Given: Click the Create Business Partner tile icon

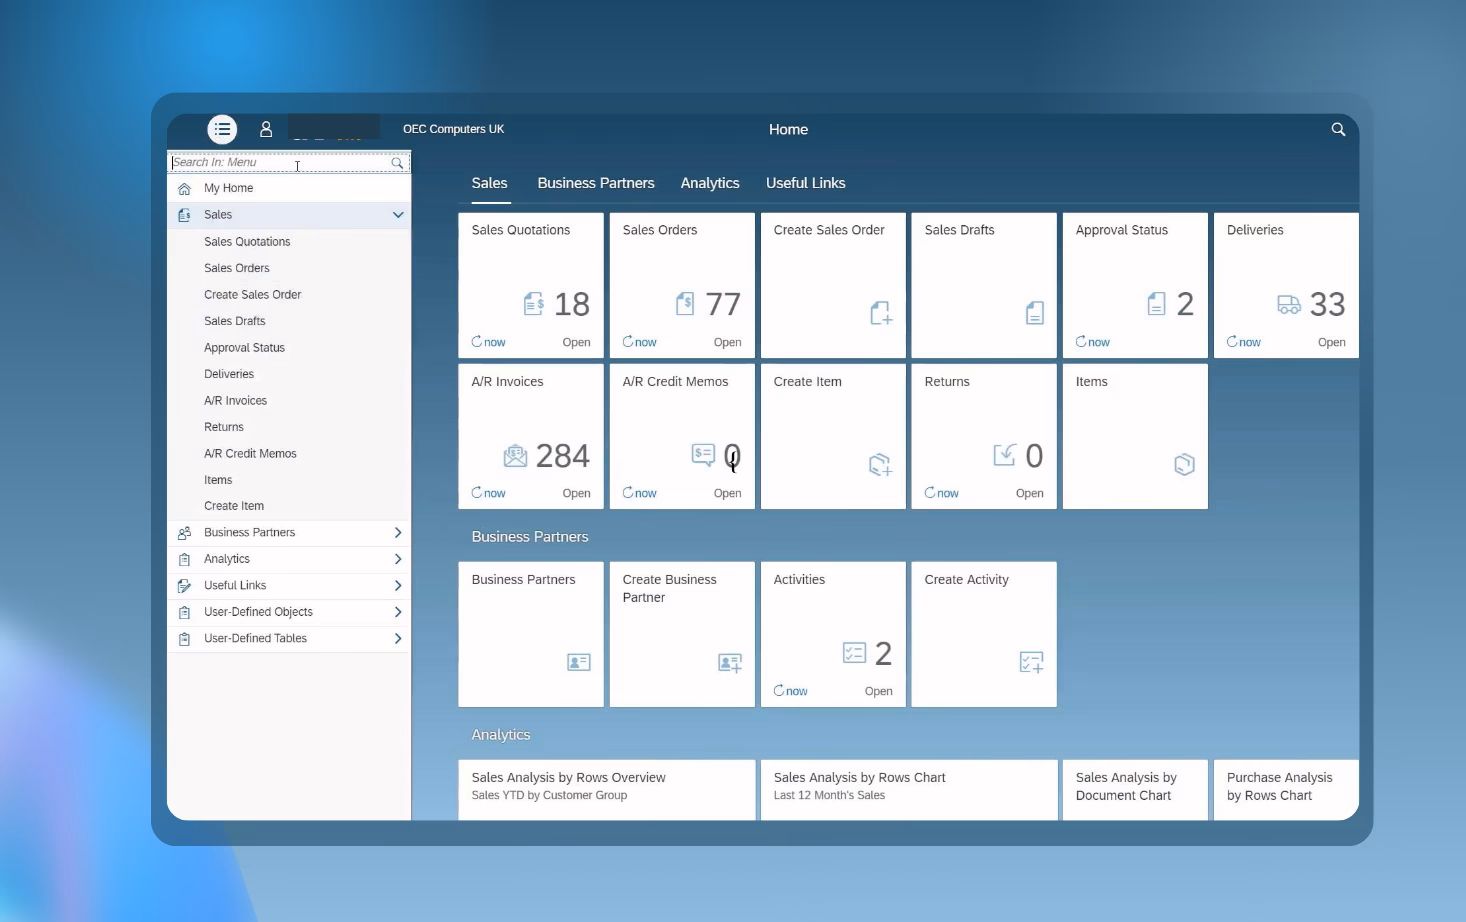Looking at the screenshot, I should point(730,662).
